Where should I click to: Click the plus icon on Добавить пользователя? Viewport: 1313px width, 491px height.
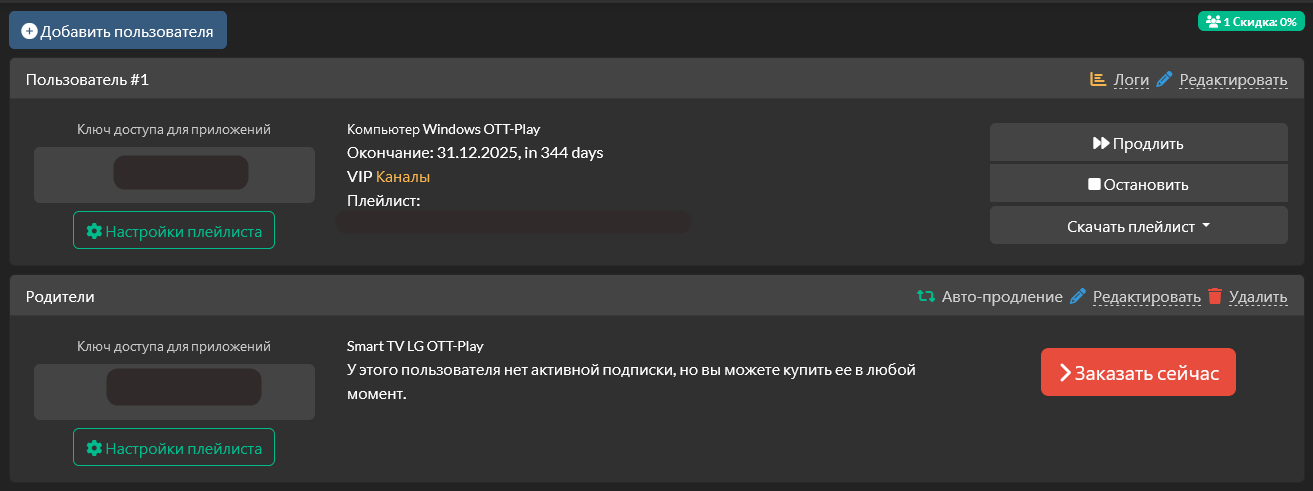point(29,31)
